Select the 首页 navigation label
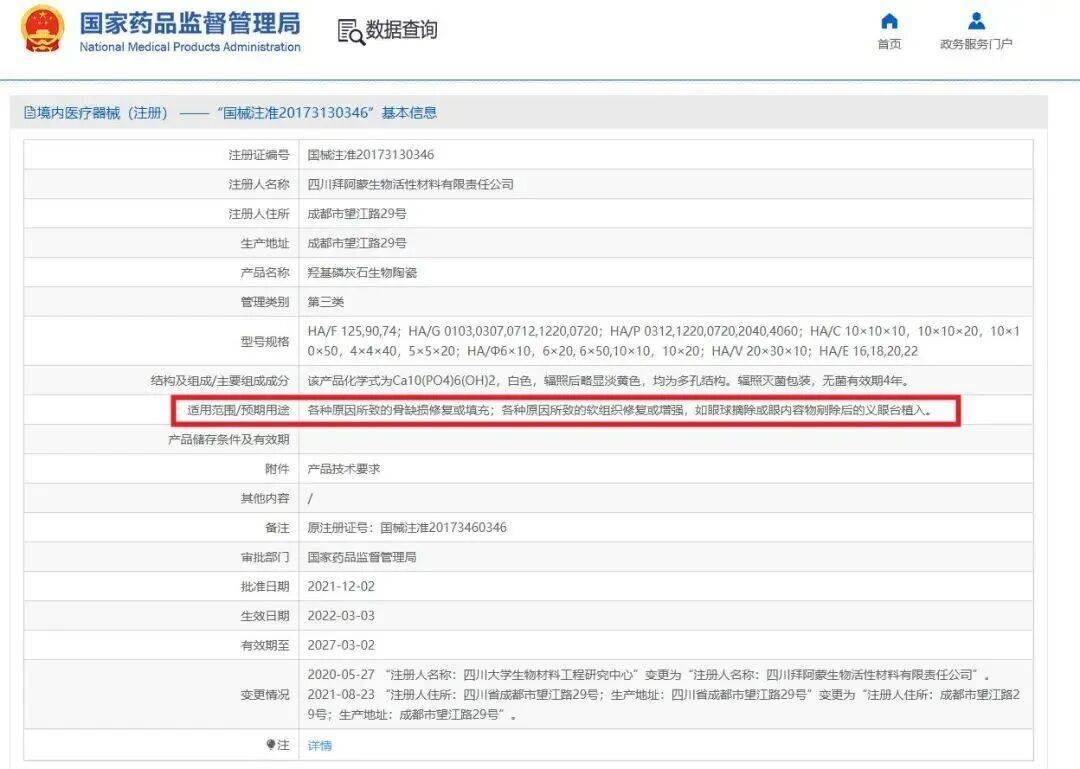This screenshot has width=1080, height=769. (x=889, y=44)
